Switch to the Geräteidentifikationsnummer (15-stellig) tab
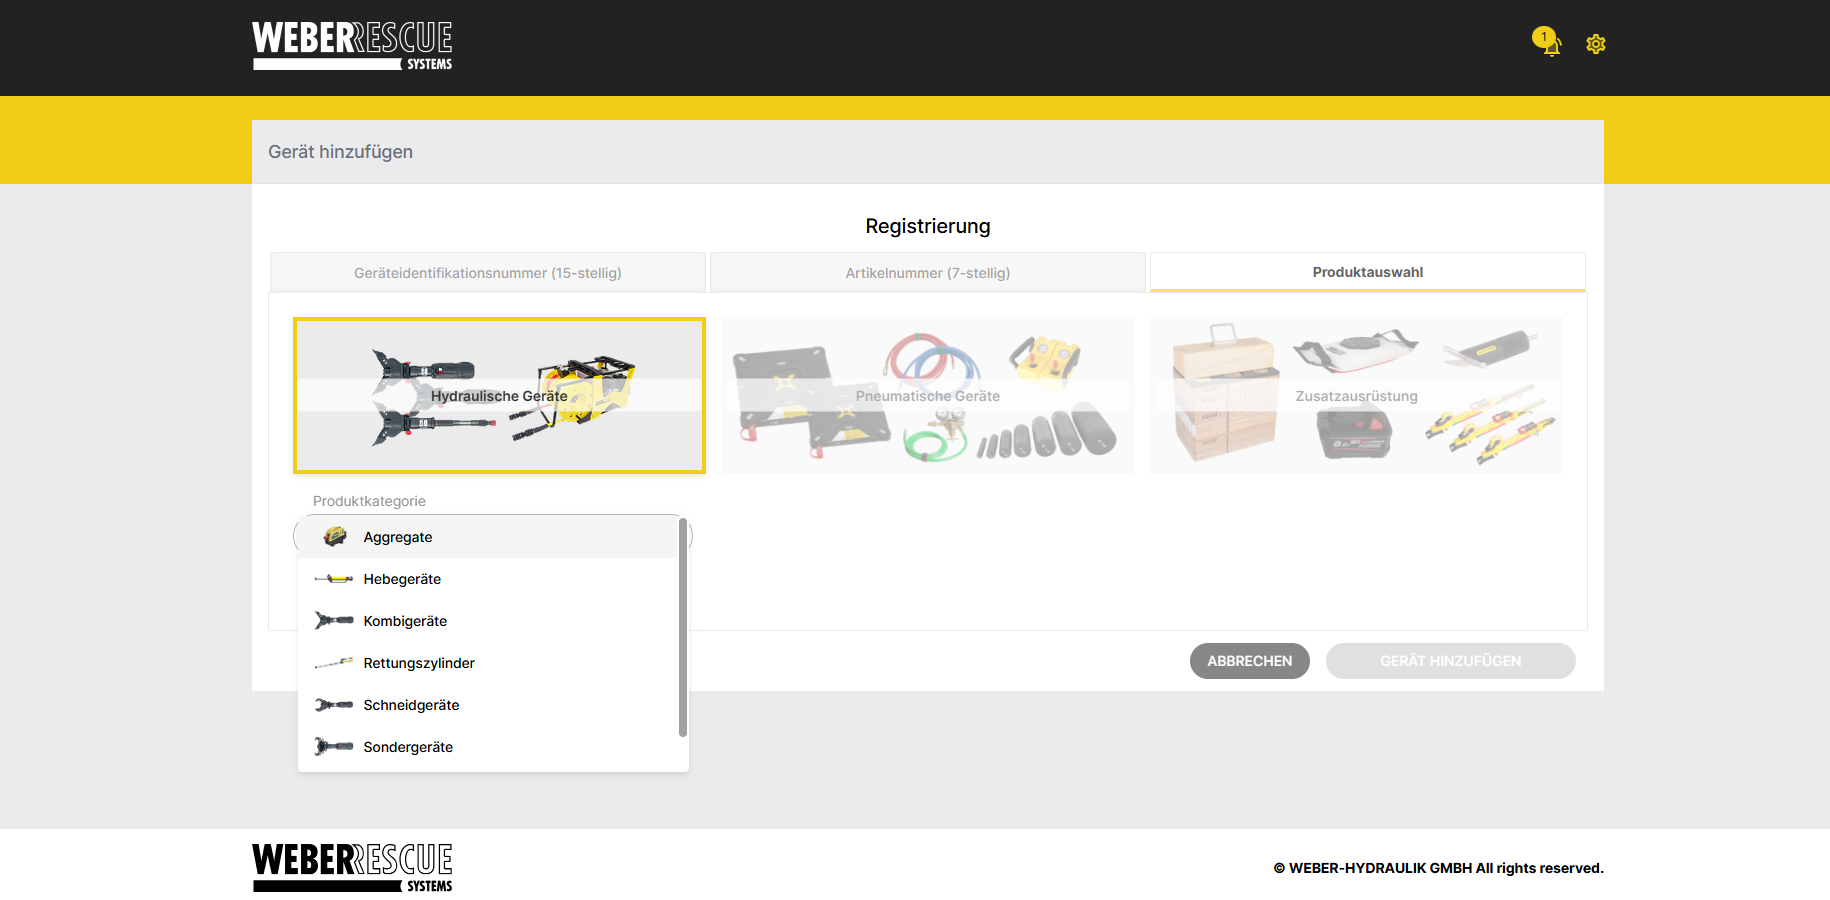 pyautogui.click(x=488, y=273)
